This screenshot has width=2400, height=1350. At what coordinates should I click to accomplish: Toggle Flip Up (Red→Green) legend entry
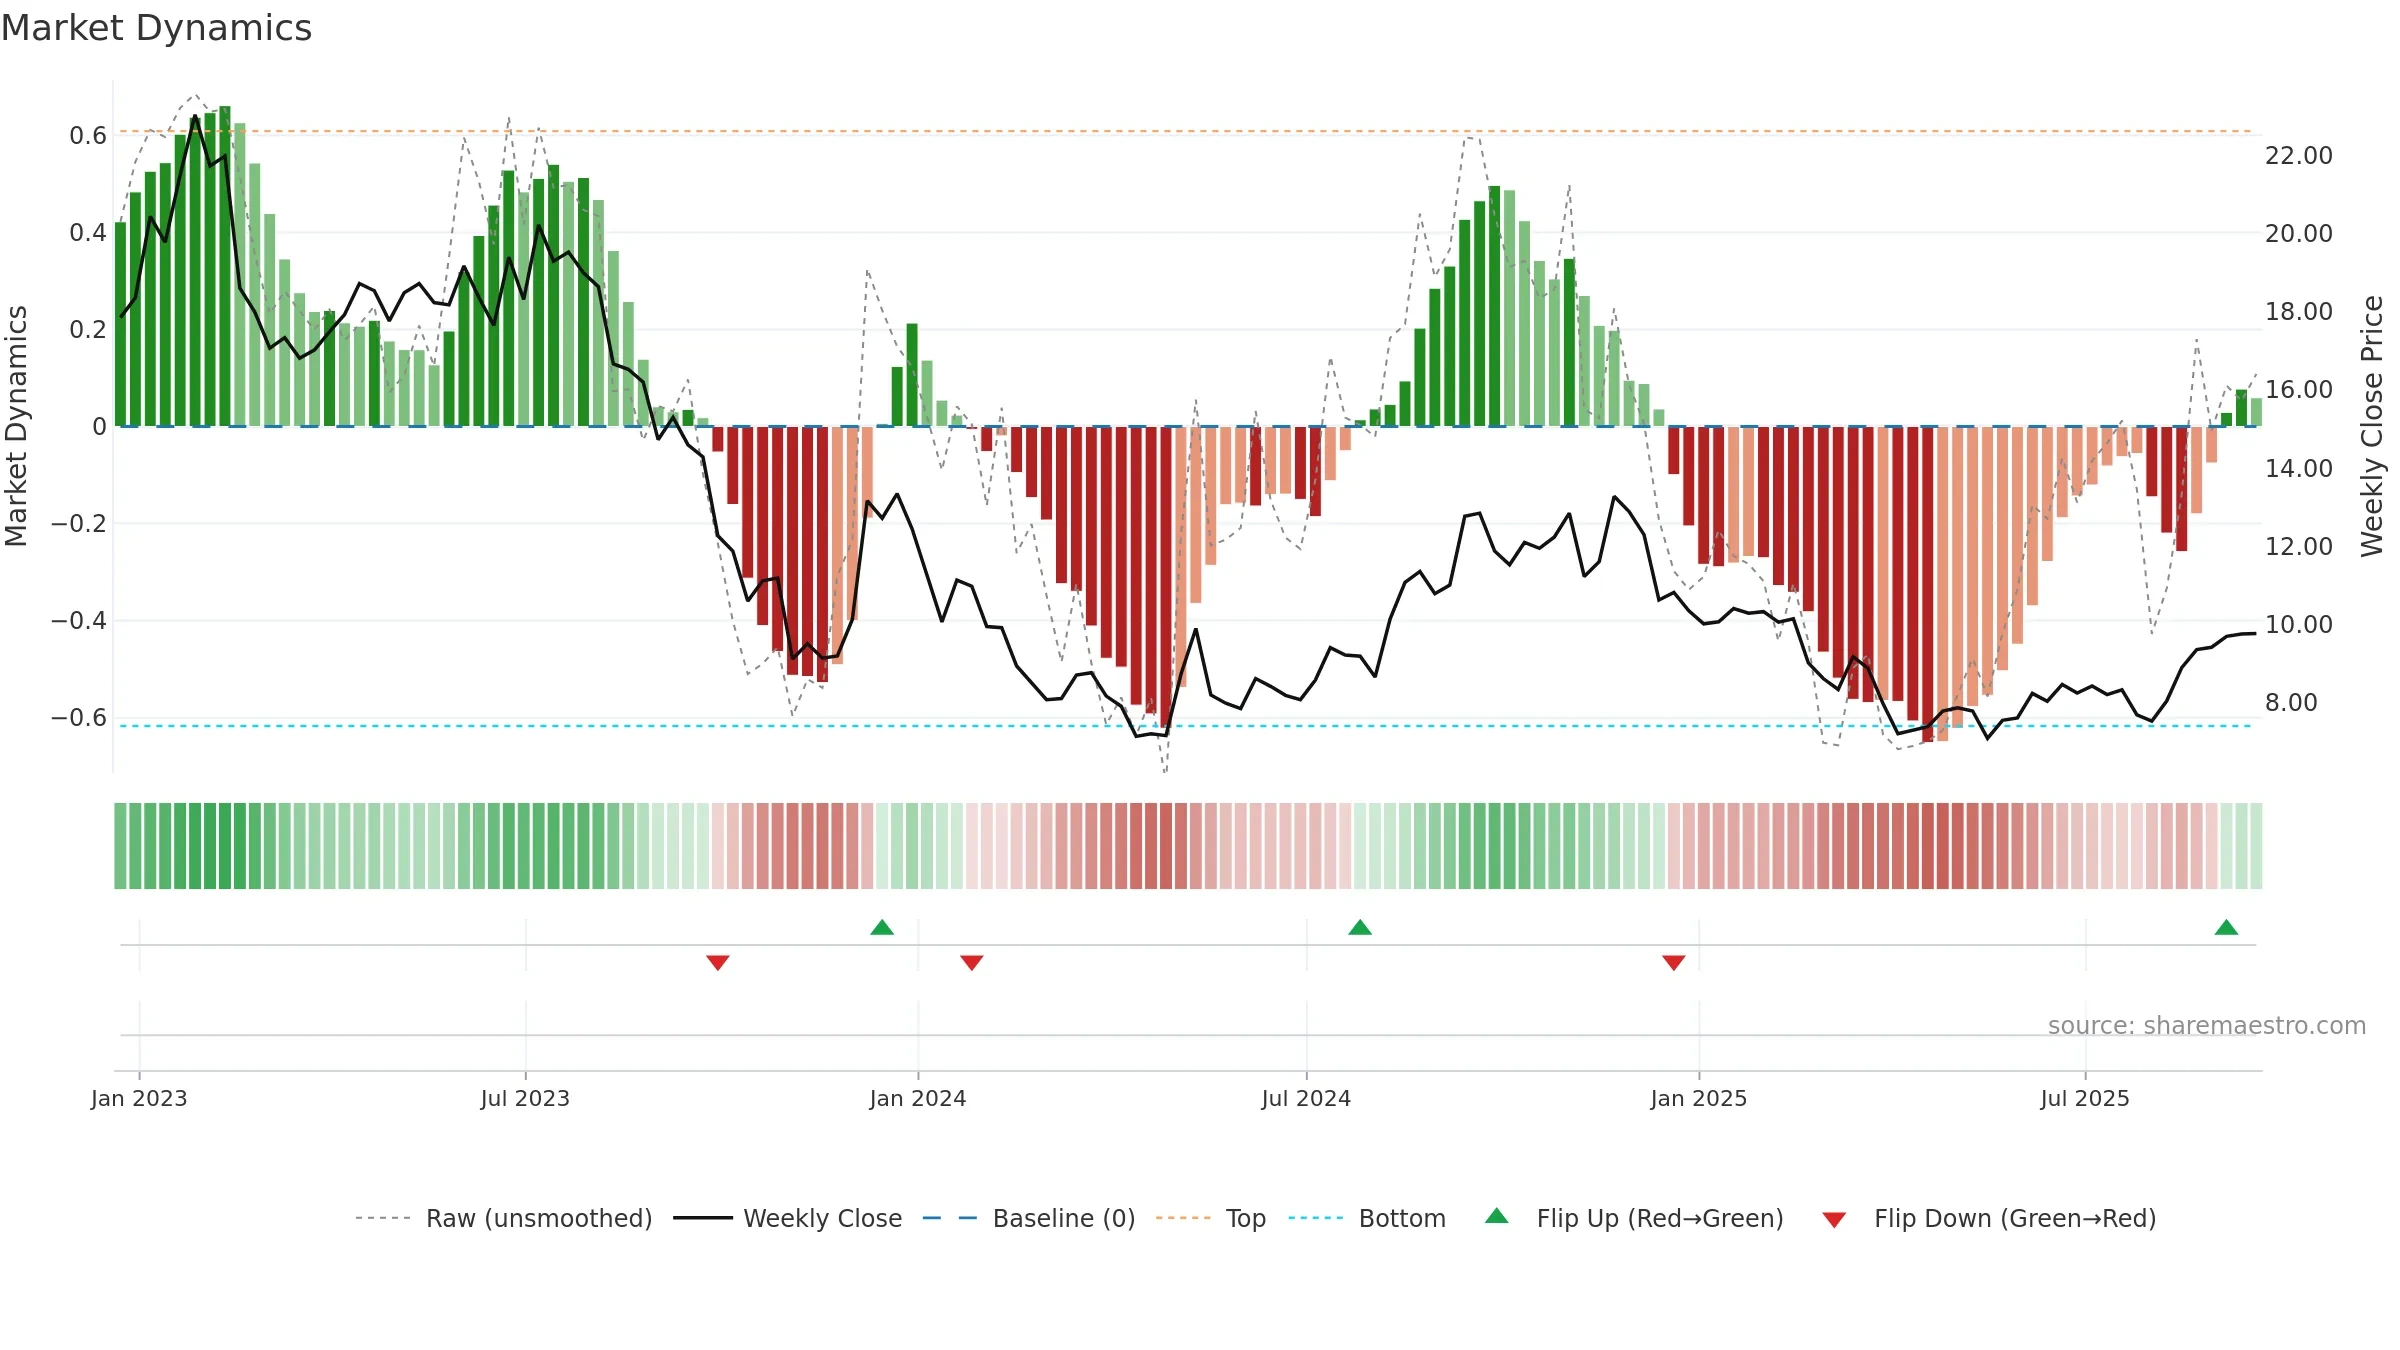click(1634, 1218)
